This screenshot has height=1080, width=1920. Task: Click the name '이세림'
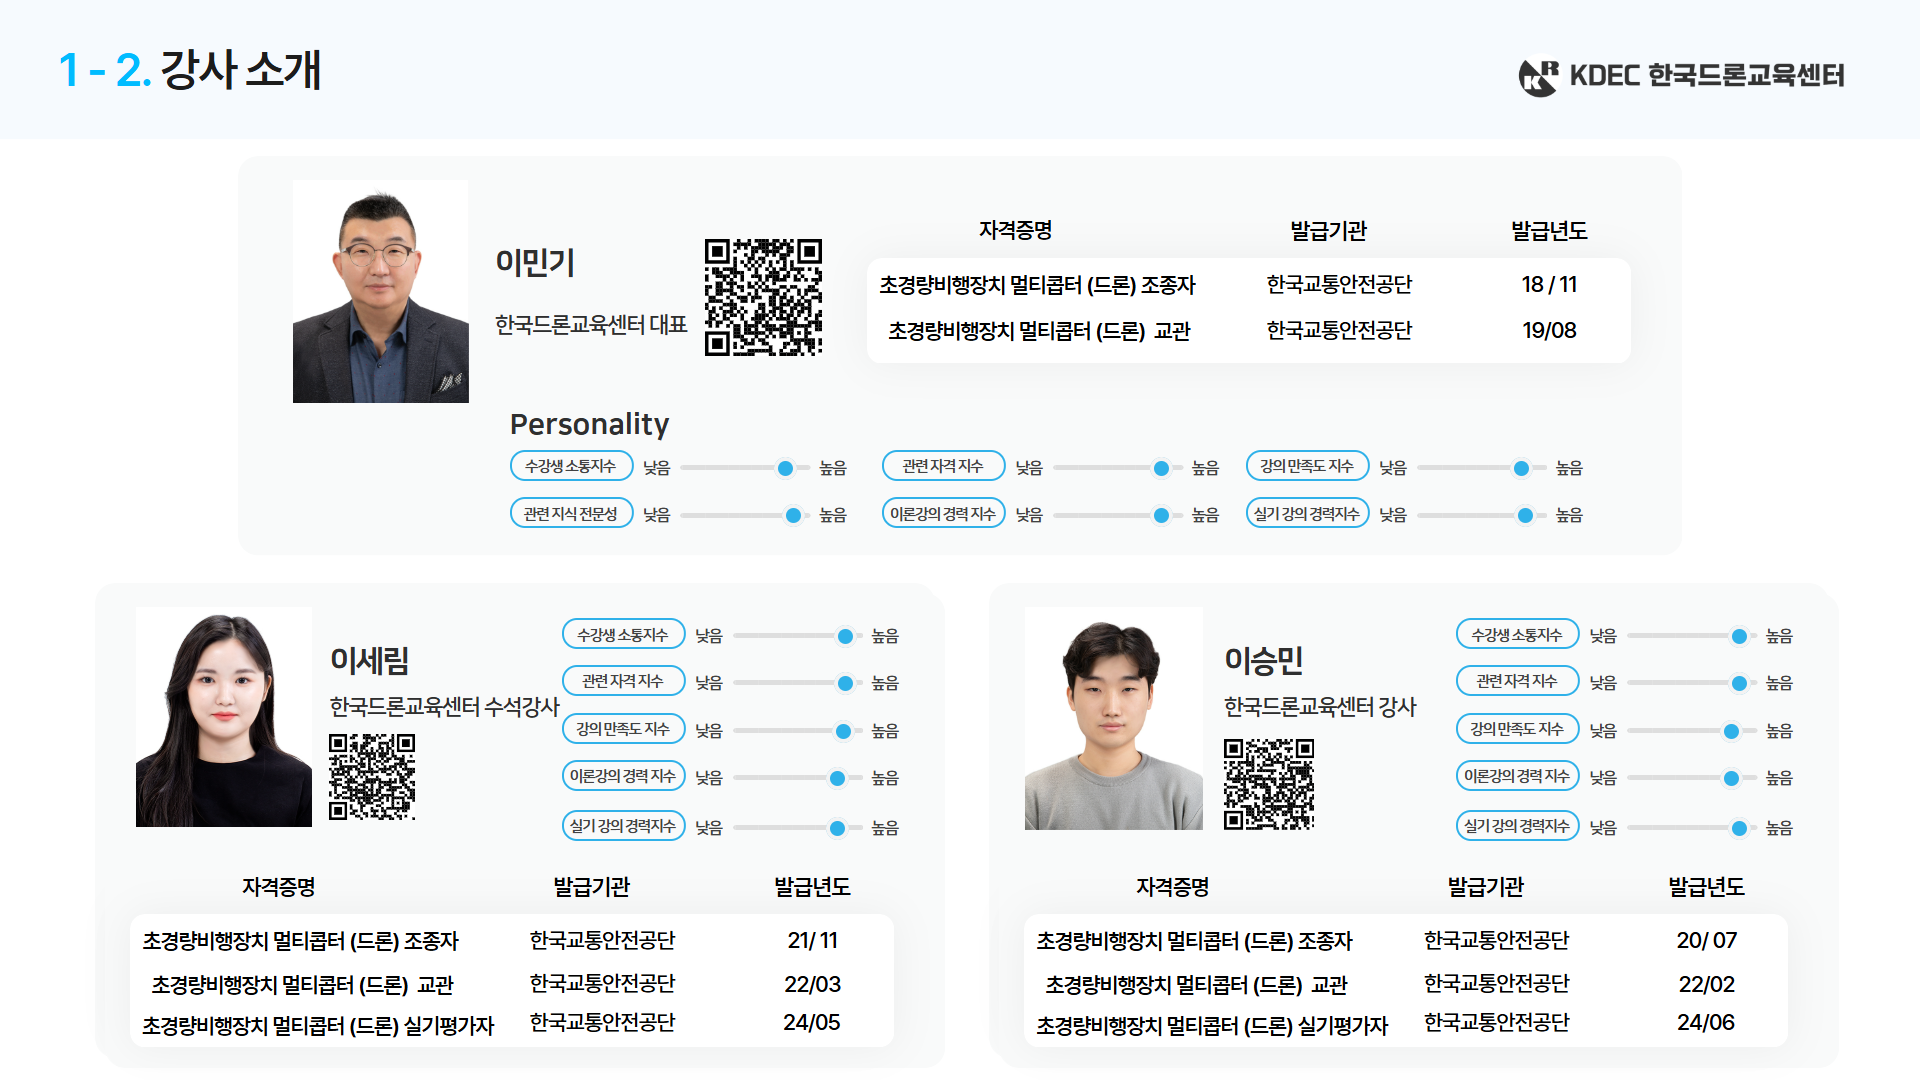click(x=369, y=660)
